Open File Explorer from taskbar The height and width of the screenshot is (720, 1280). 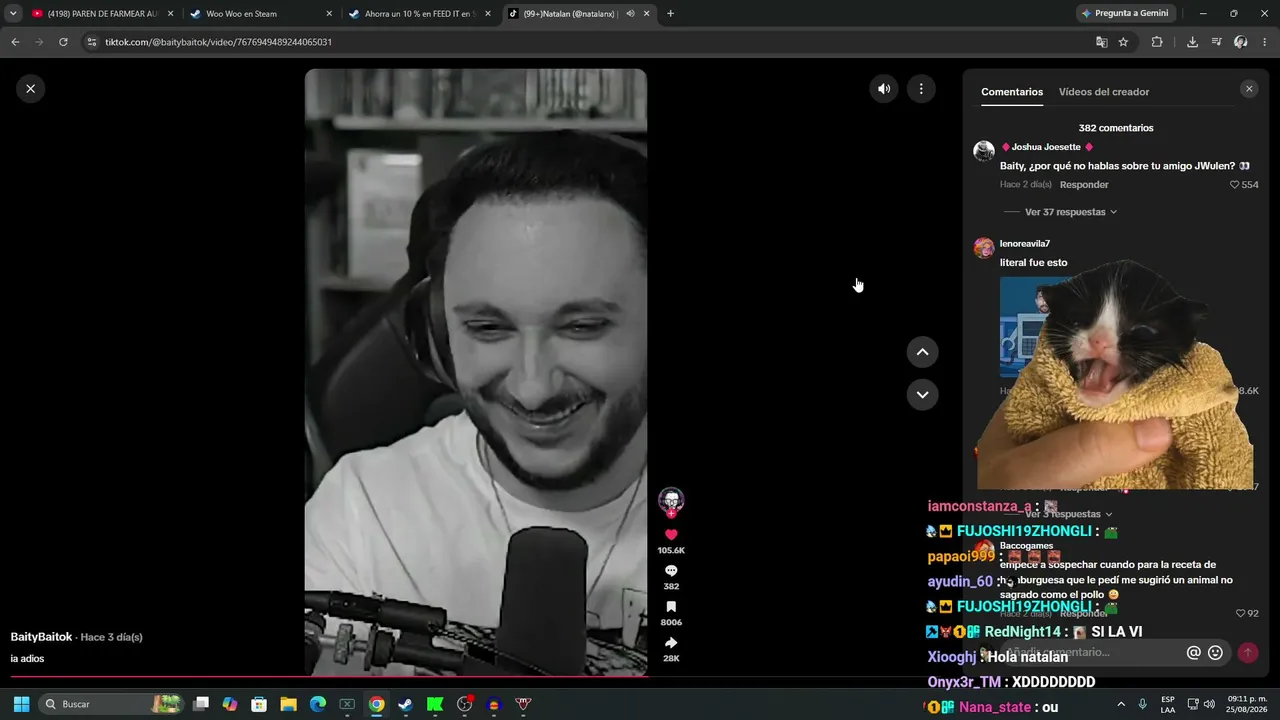point(288,704)
